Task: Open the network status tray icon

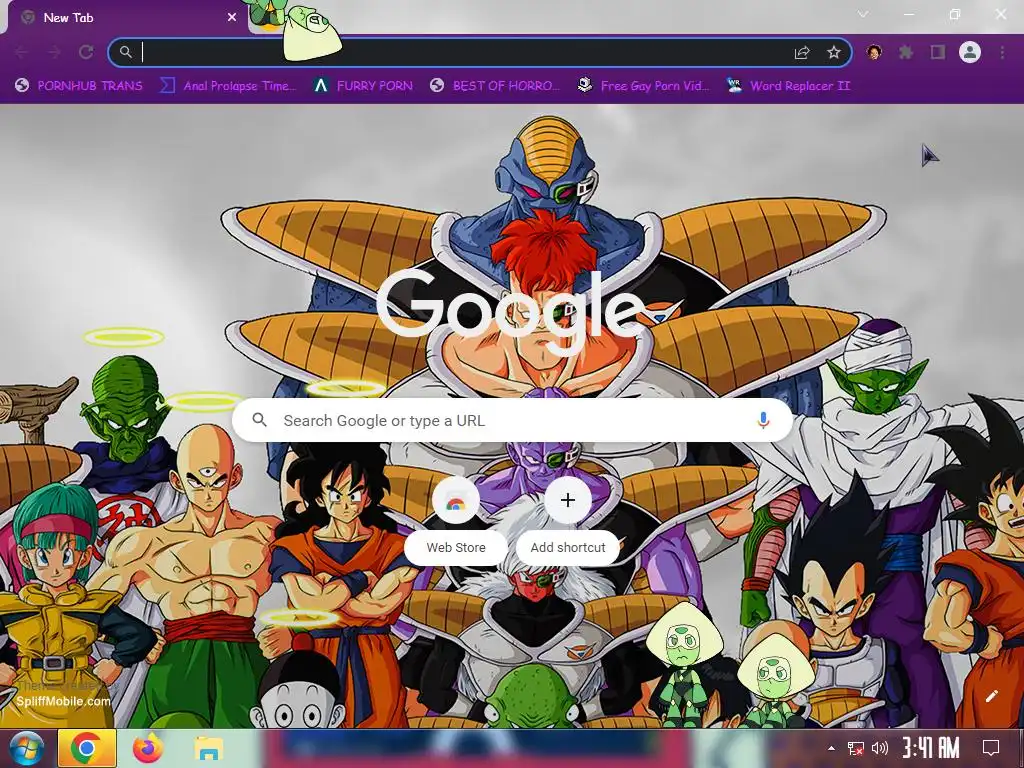Action: tap(856, 748)
